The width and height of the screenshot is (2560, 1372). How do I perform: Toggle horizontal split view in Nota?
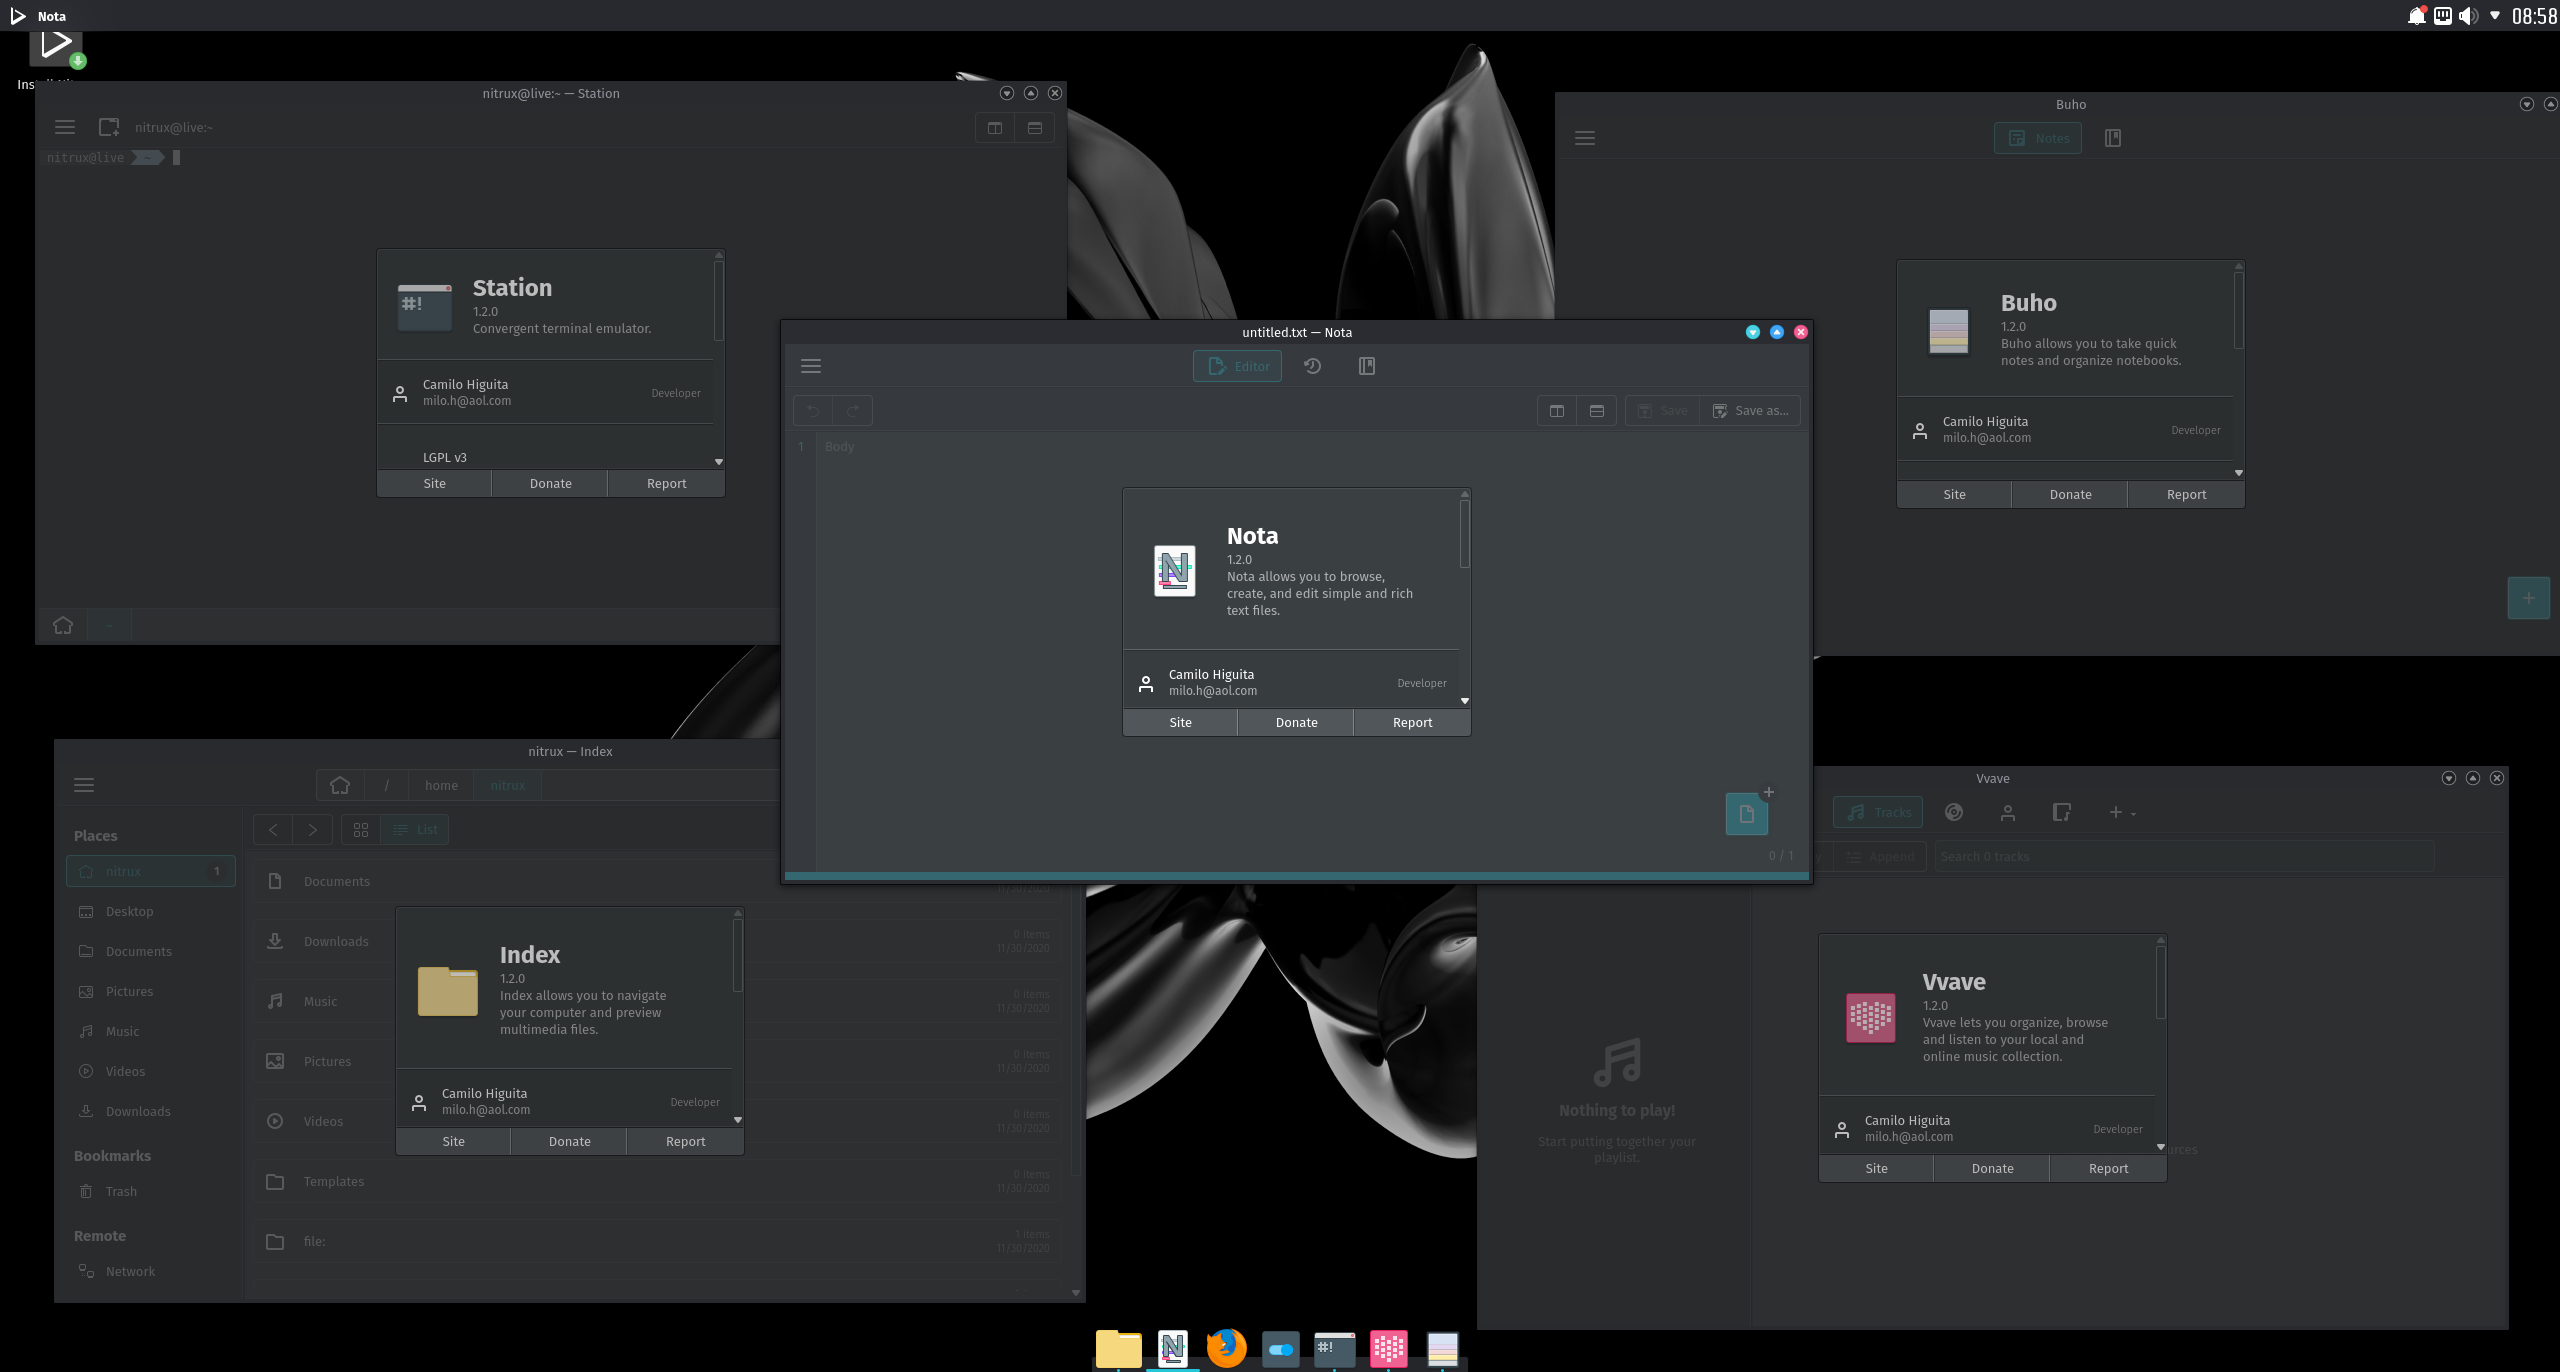pos(1597,410)
